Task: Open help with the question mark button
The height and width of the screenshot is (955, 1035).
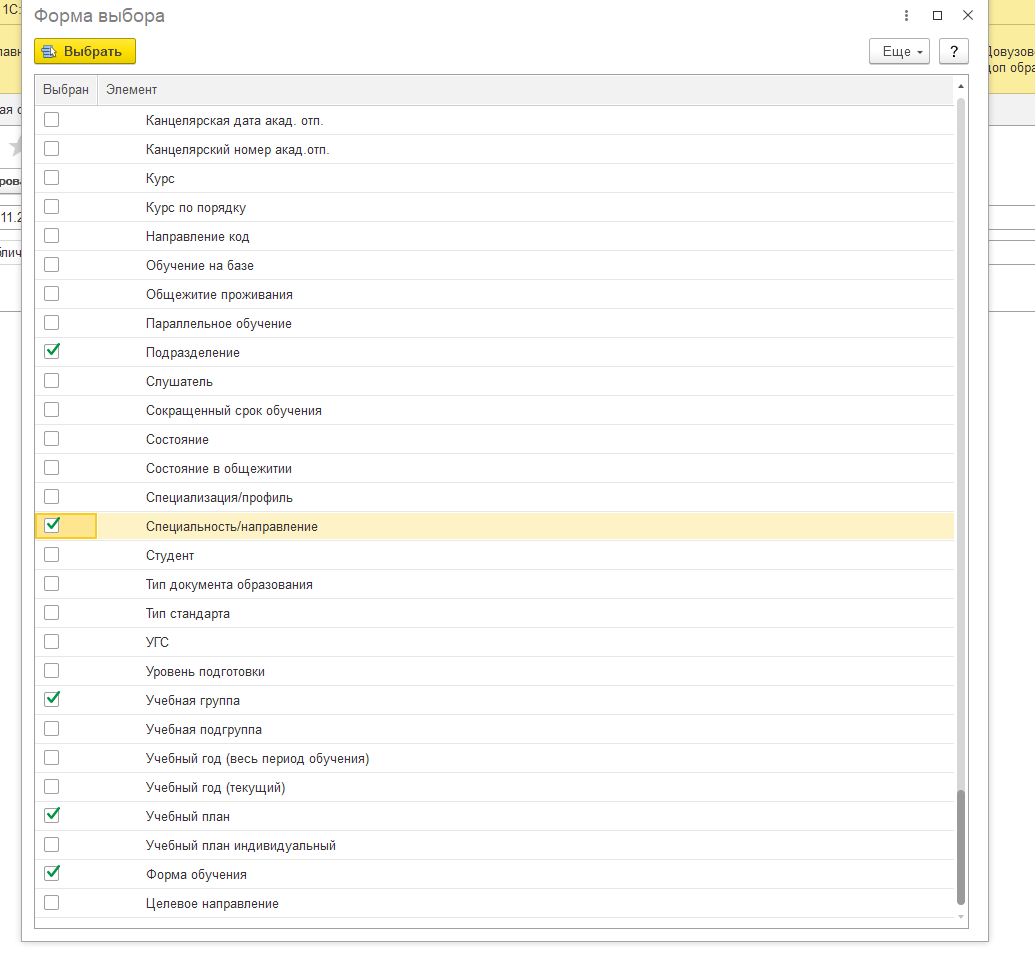Action: click(954, 51)
